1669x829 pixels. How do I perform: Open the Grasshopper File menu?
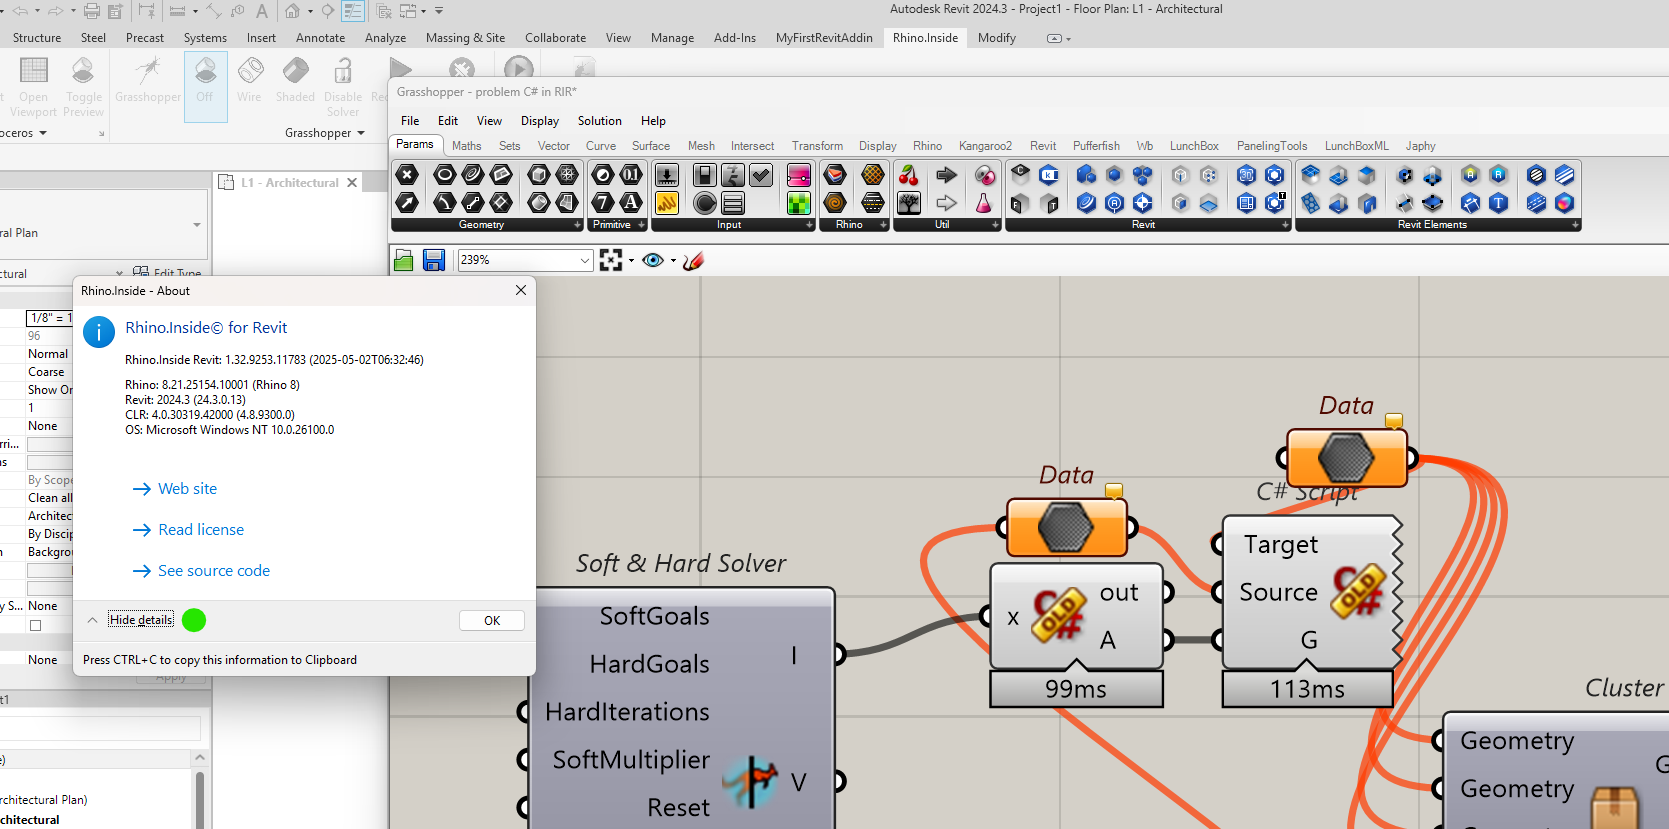click(x=410, y=121)
